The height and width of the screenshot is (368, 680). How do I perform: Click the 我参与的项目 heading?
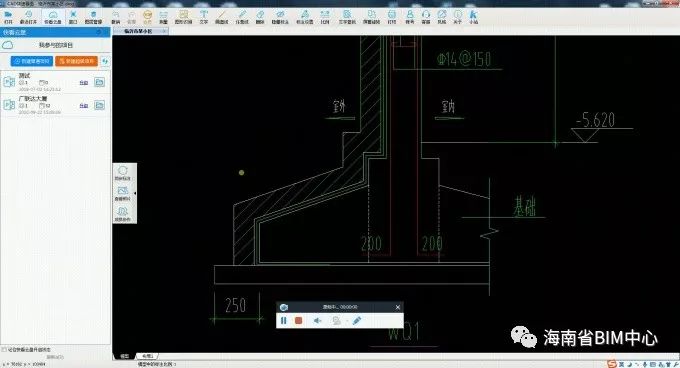[x=56, y=45]
